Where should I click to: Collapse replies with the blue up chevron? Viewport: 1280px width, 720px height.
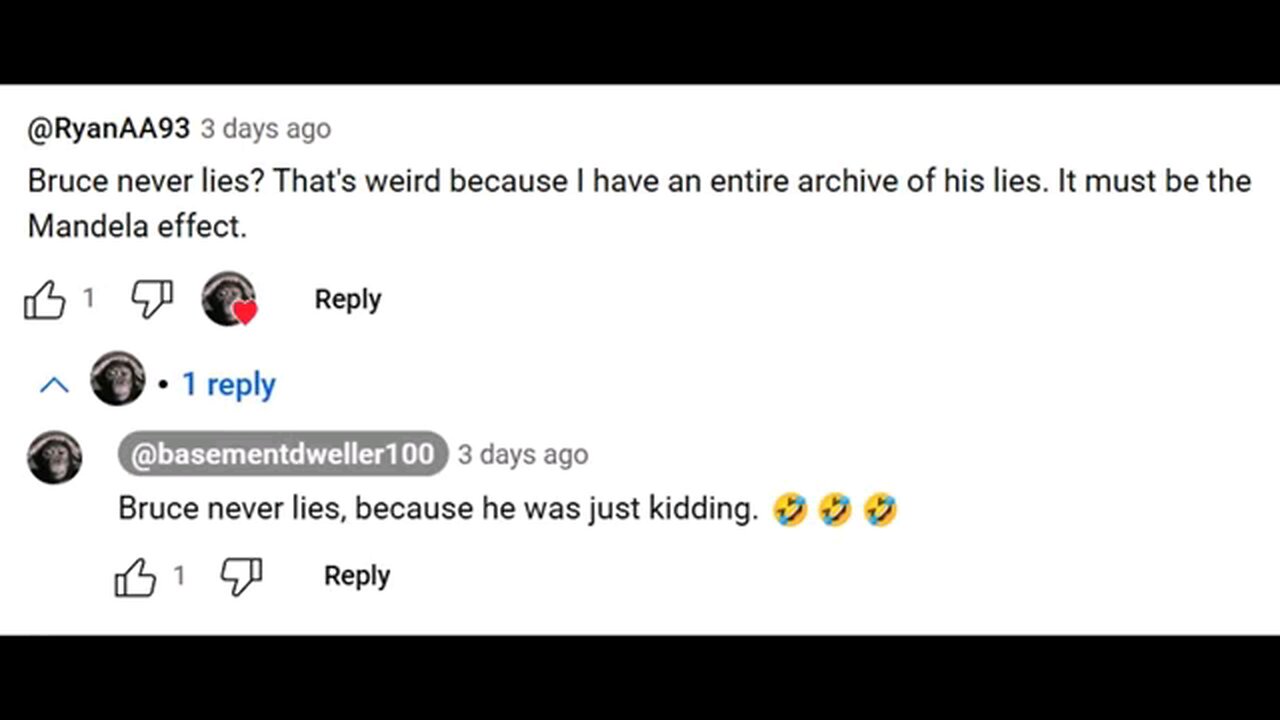point(54,385)
